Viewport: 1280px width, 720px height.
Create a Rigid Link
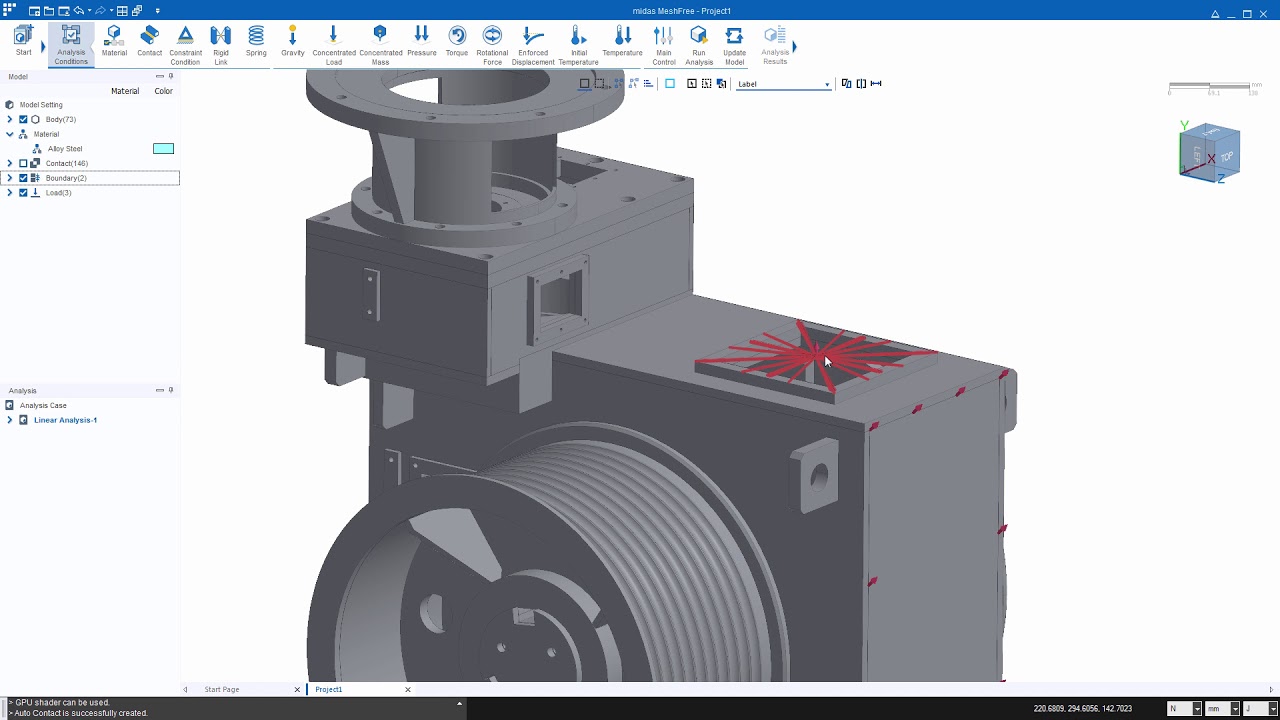[x=221, y=45]
